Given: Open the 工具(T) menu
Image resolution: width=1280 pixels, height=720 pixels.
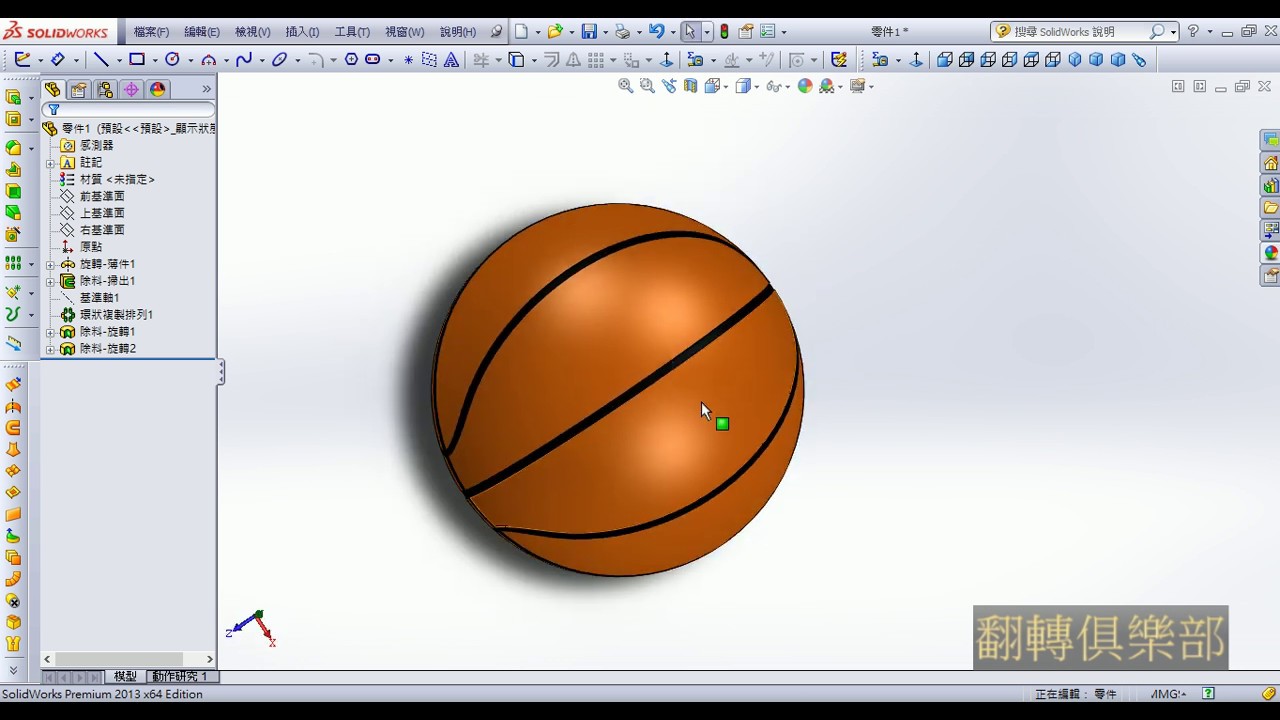Looking at the screenshot, I should point(352,32).
